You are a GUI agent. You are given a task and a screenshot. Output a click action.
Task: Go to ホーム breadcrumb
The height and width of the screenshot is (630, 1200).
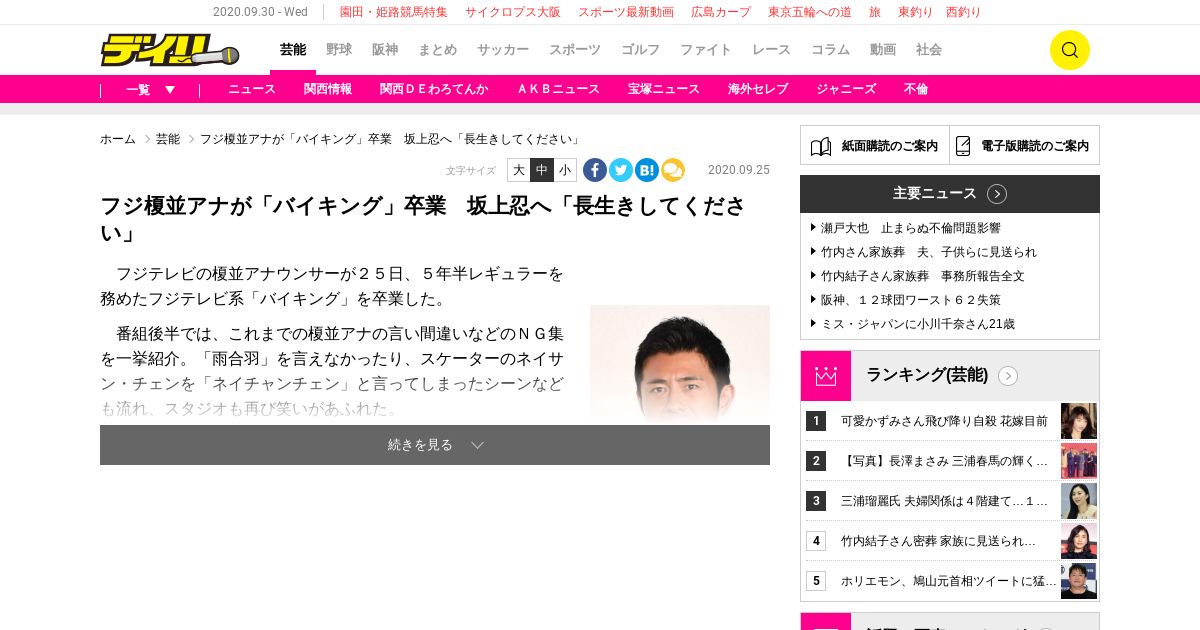[x=118, y=139]
